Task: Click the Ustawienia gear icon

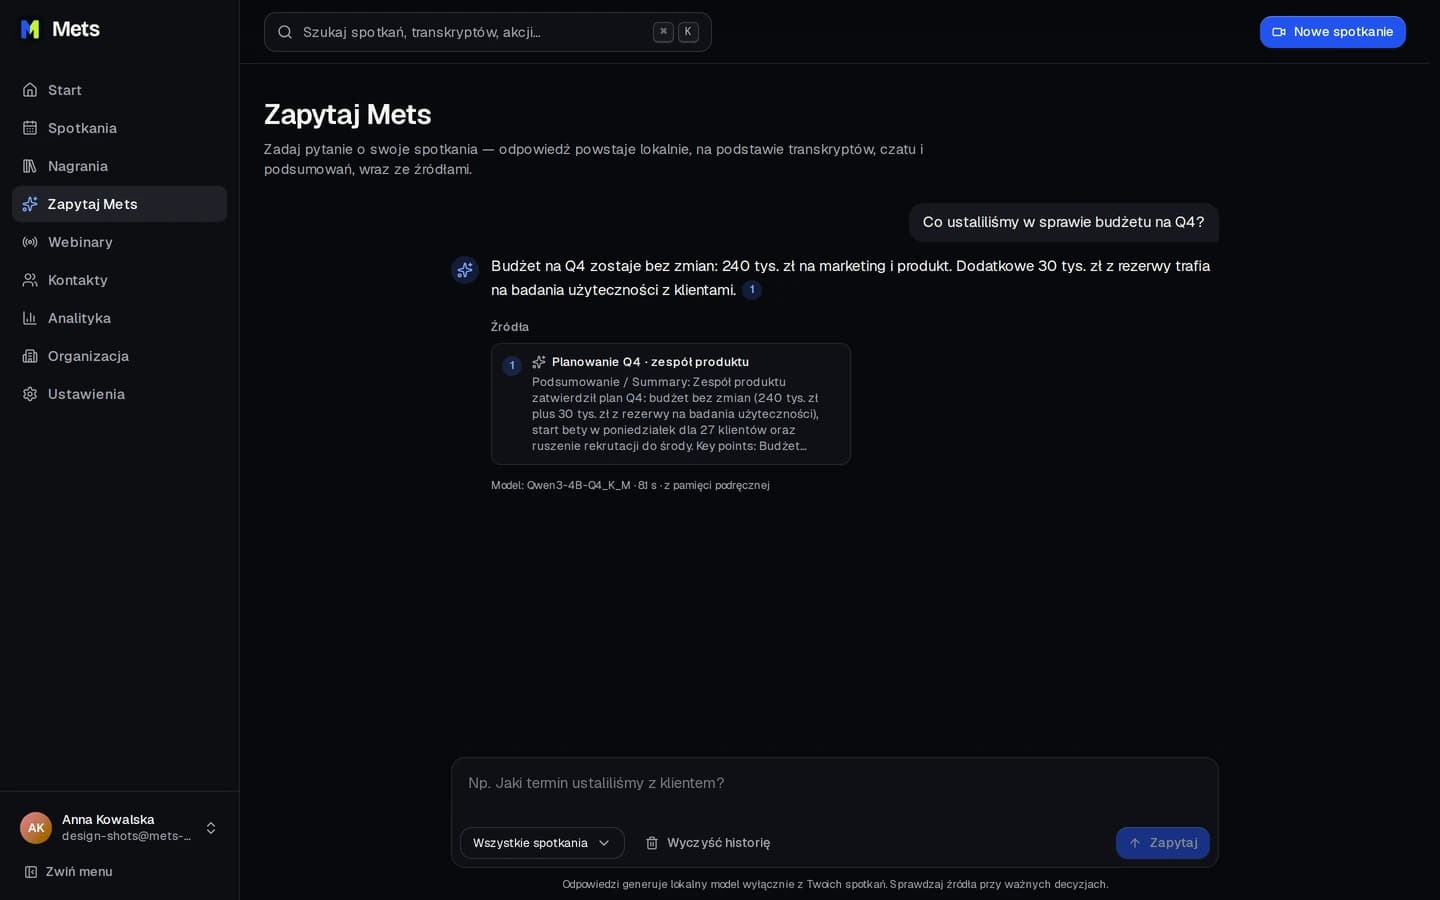Action: point(30,394)
